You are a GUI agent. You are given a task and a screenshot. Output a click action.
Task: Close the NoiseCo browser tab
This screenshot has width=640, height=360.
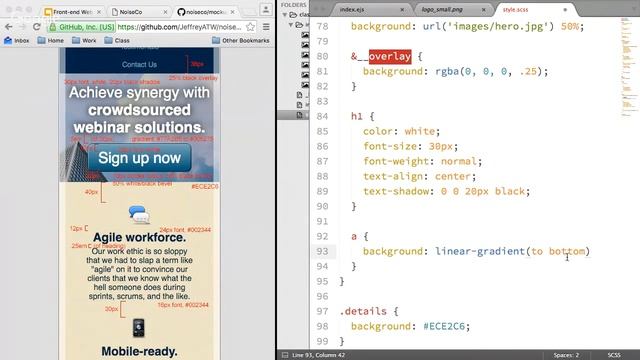point(165,12)
